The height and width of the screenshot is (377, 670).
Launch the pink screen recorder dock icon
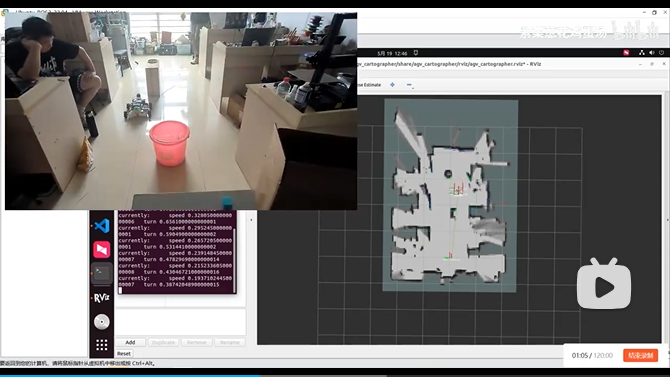102,250
